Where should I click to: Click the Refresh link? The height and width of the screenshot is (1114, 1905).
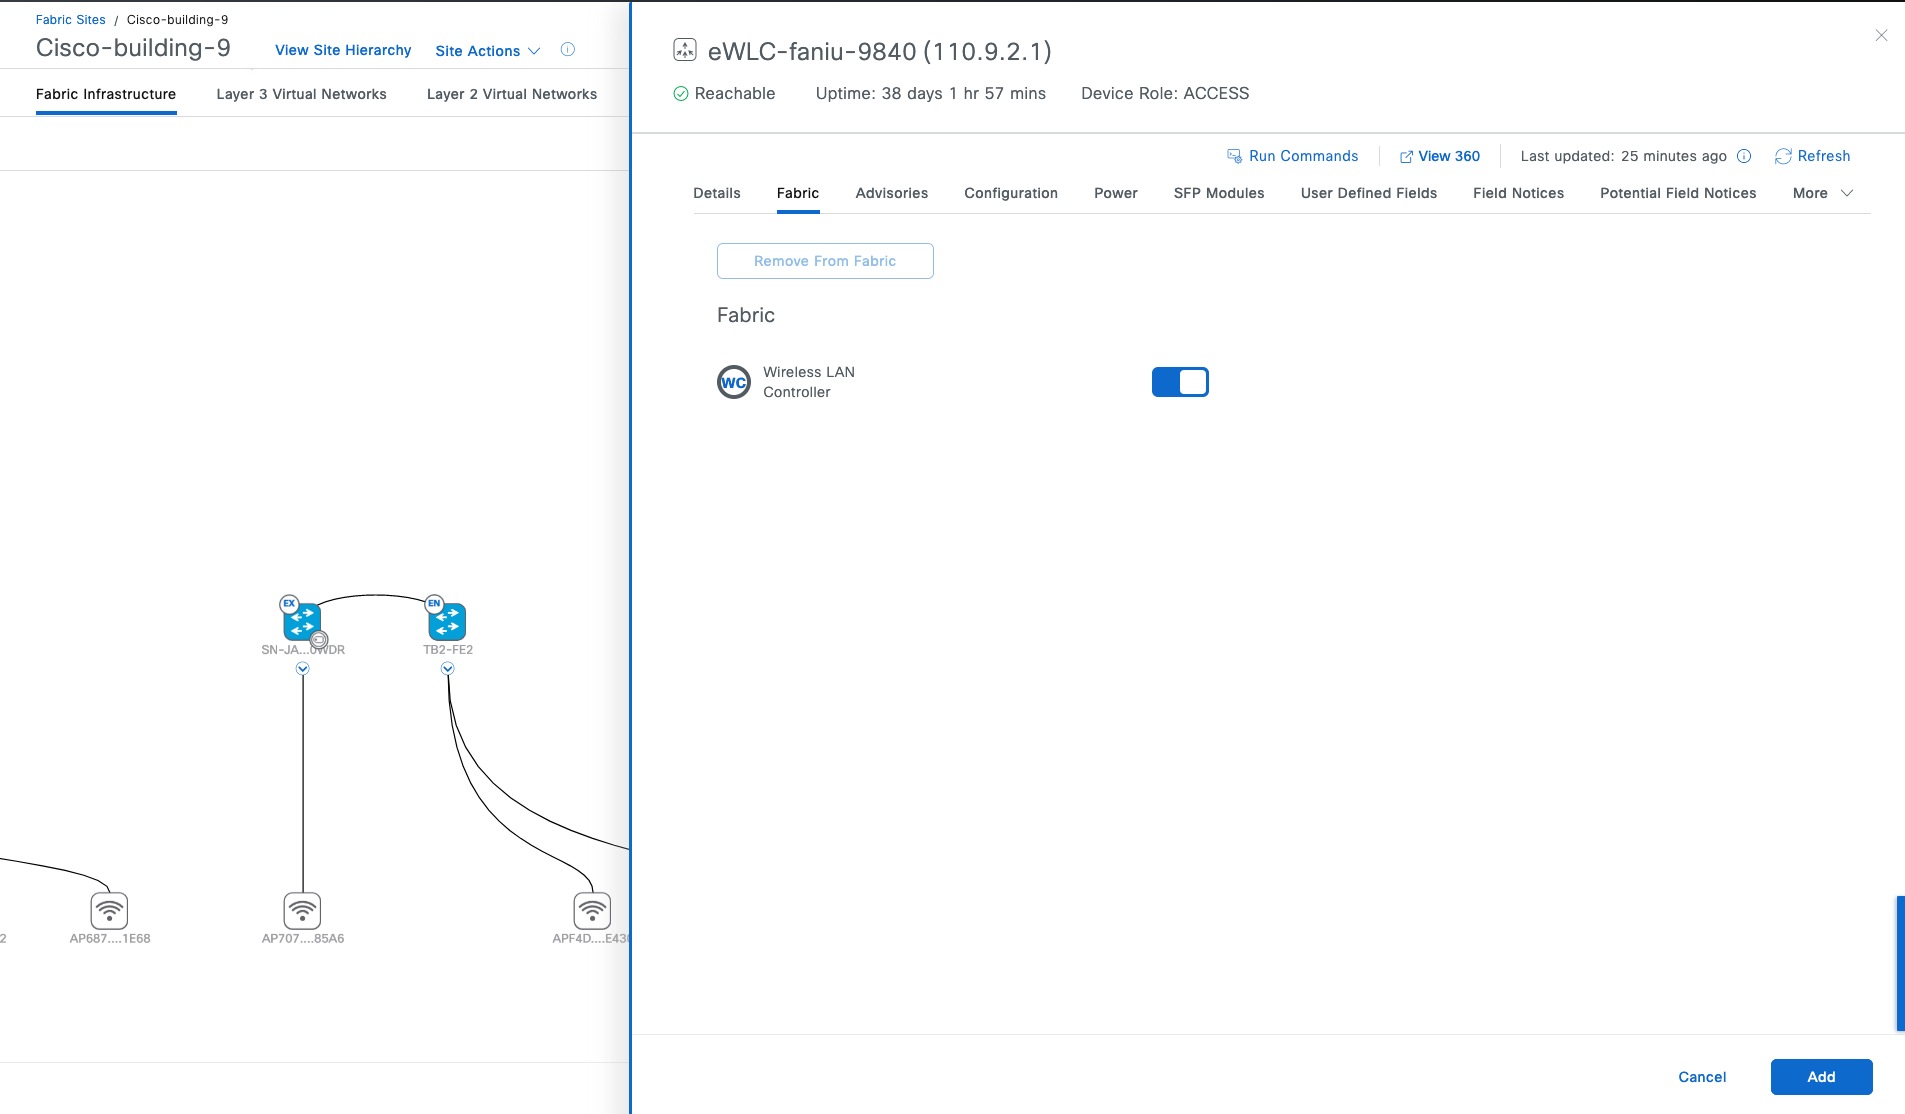pos(1813,156)
